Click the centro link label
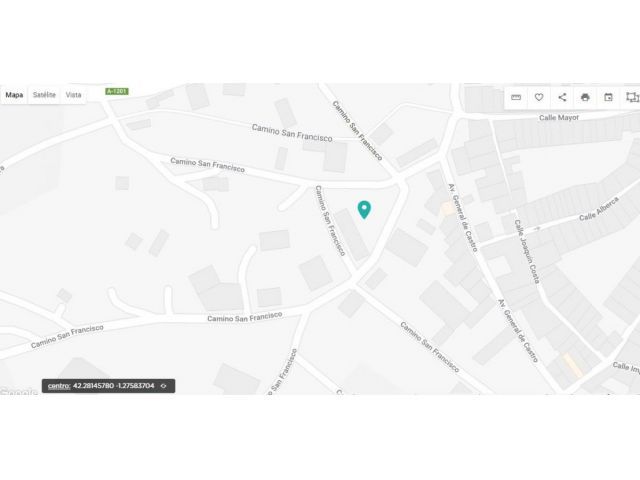Screen dimensions: 640x480 59,386
